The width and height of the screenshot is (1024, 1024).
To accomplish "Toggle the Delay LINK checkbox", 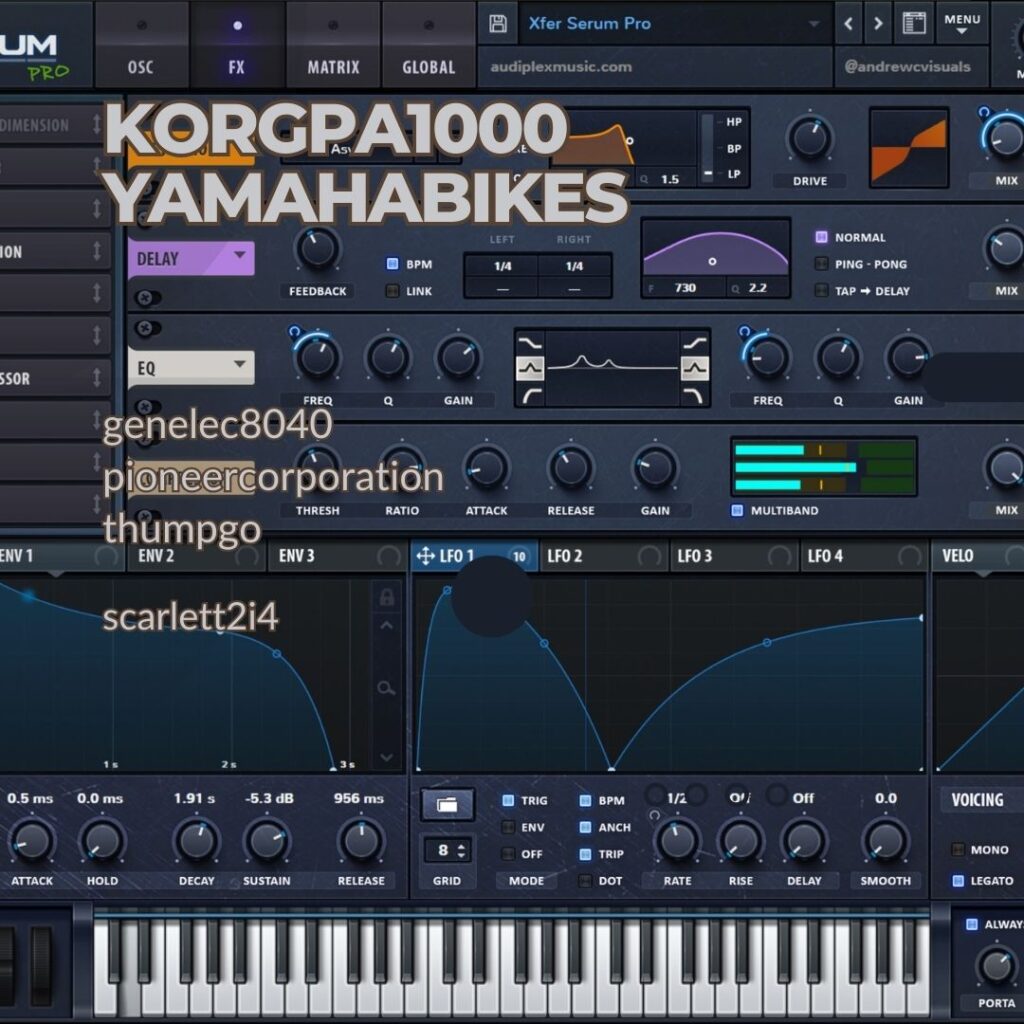I will coord(392,291).
